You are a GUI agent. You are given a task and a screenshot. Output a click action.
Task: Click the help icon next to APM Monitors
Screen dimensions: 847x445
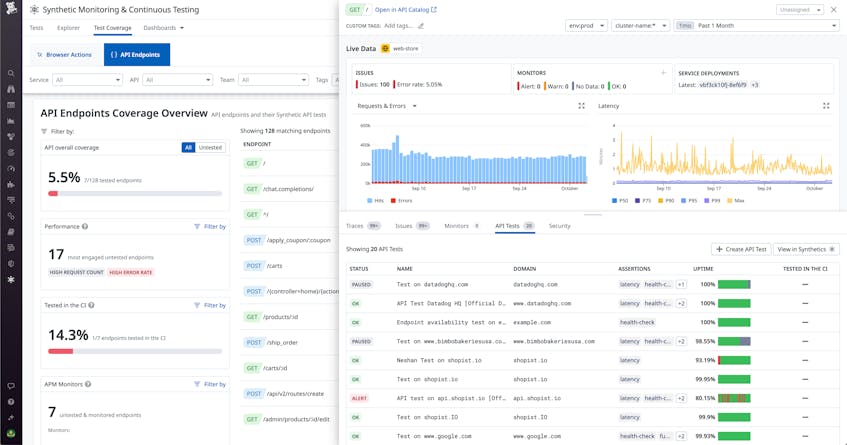pos(88,384)
